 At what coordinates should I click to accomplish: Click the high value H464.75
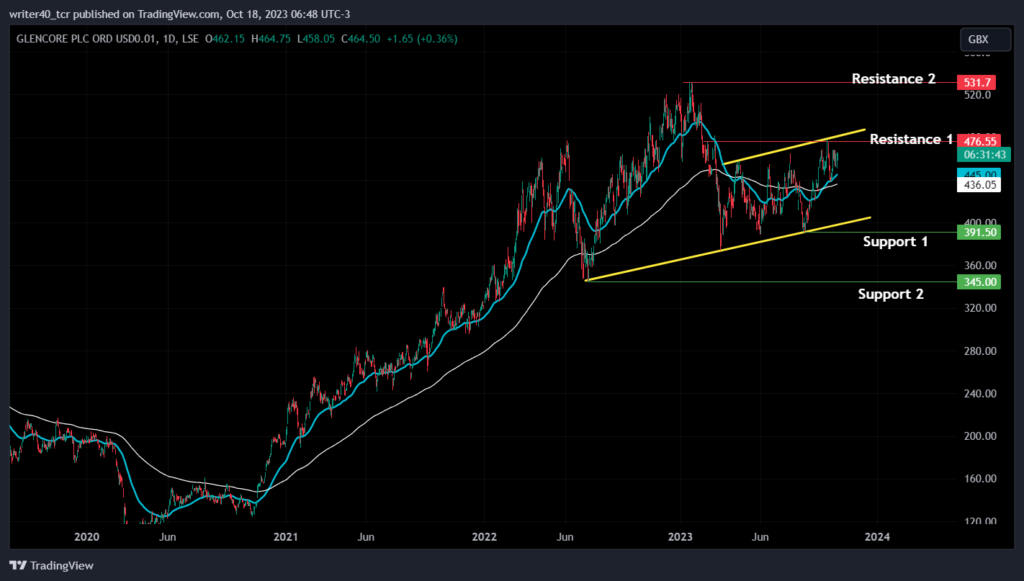(271, 39)
